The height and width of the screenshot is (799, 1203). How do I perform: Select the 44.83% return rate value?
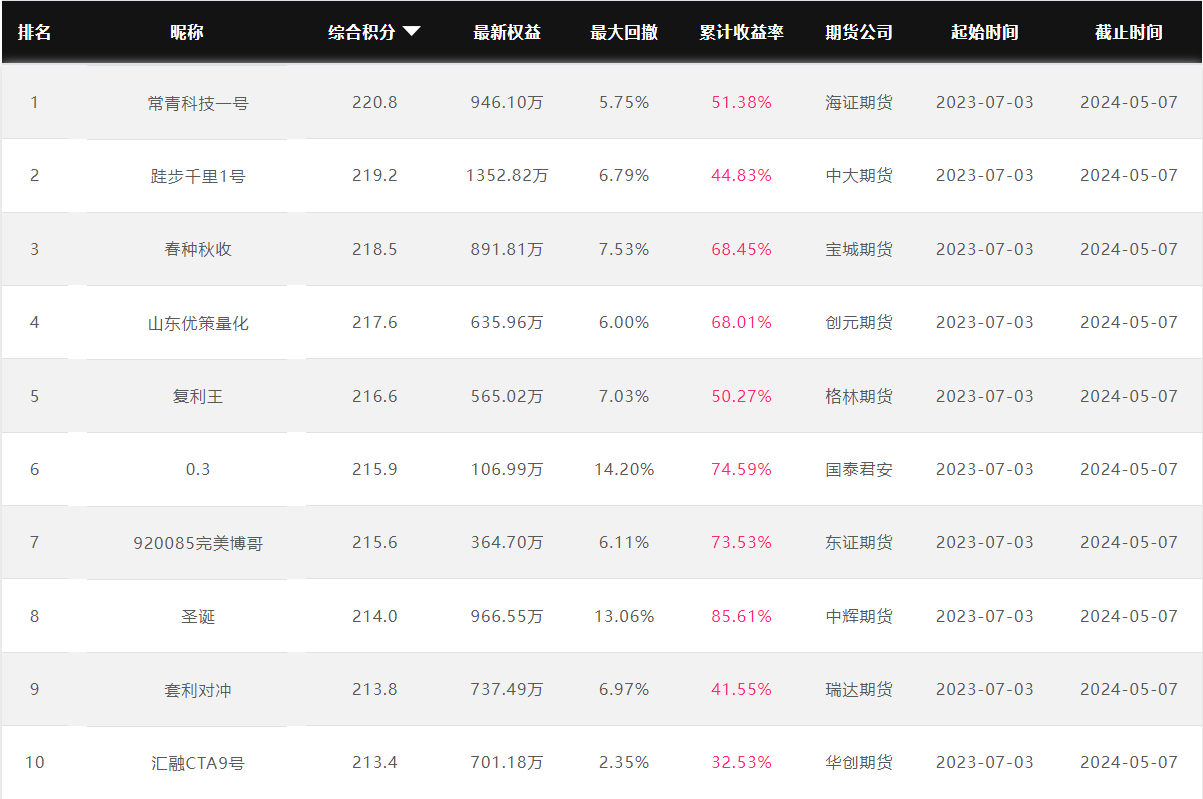(x=742, y=175)
